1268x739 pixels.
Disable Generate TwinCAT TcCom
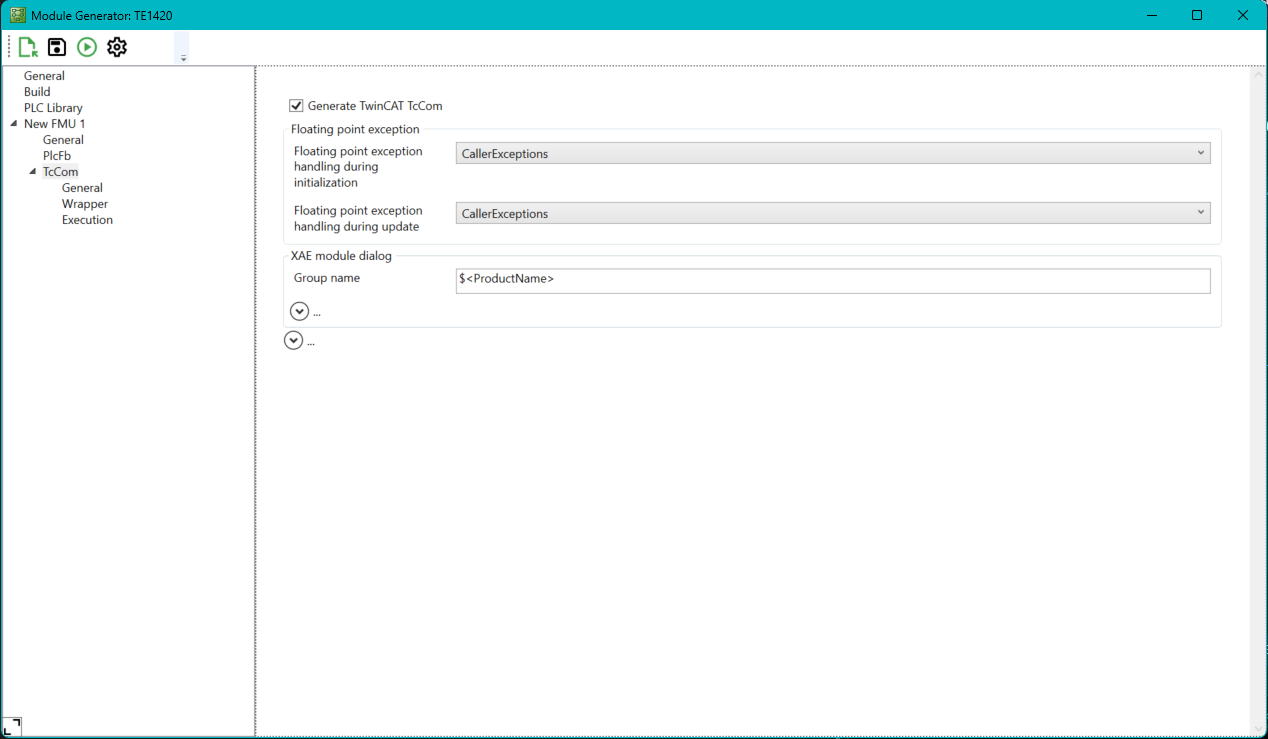click(296, 105)
